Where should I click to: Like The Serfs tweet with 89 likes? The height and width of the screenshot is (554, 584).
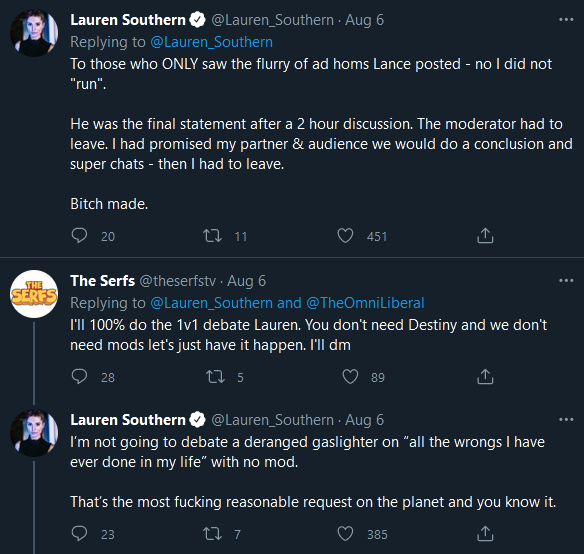(350, 377)
